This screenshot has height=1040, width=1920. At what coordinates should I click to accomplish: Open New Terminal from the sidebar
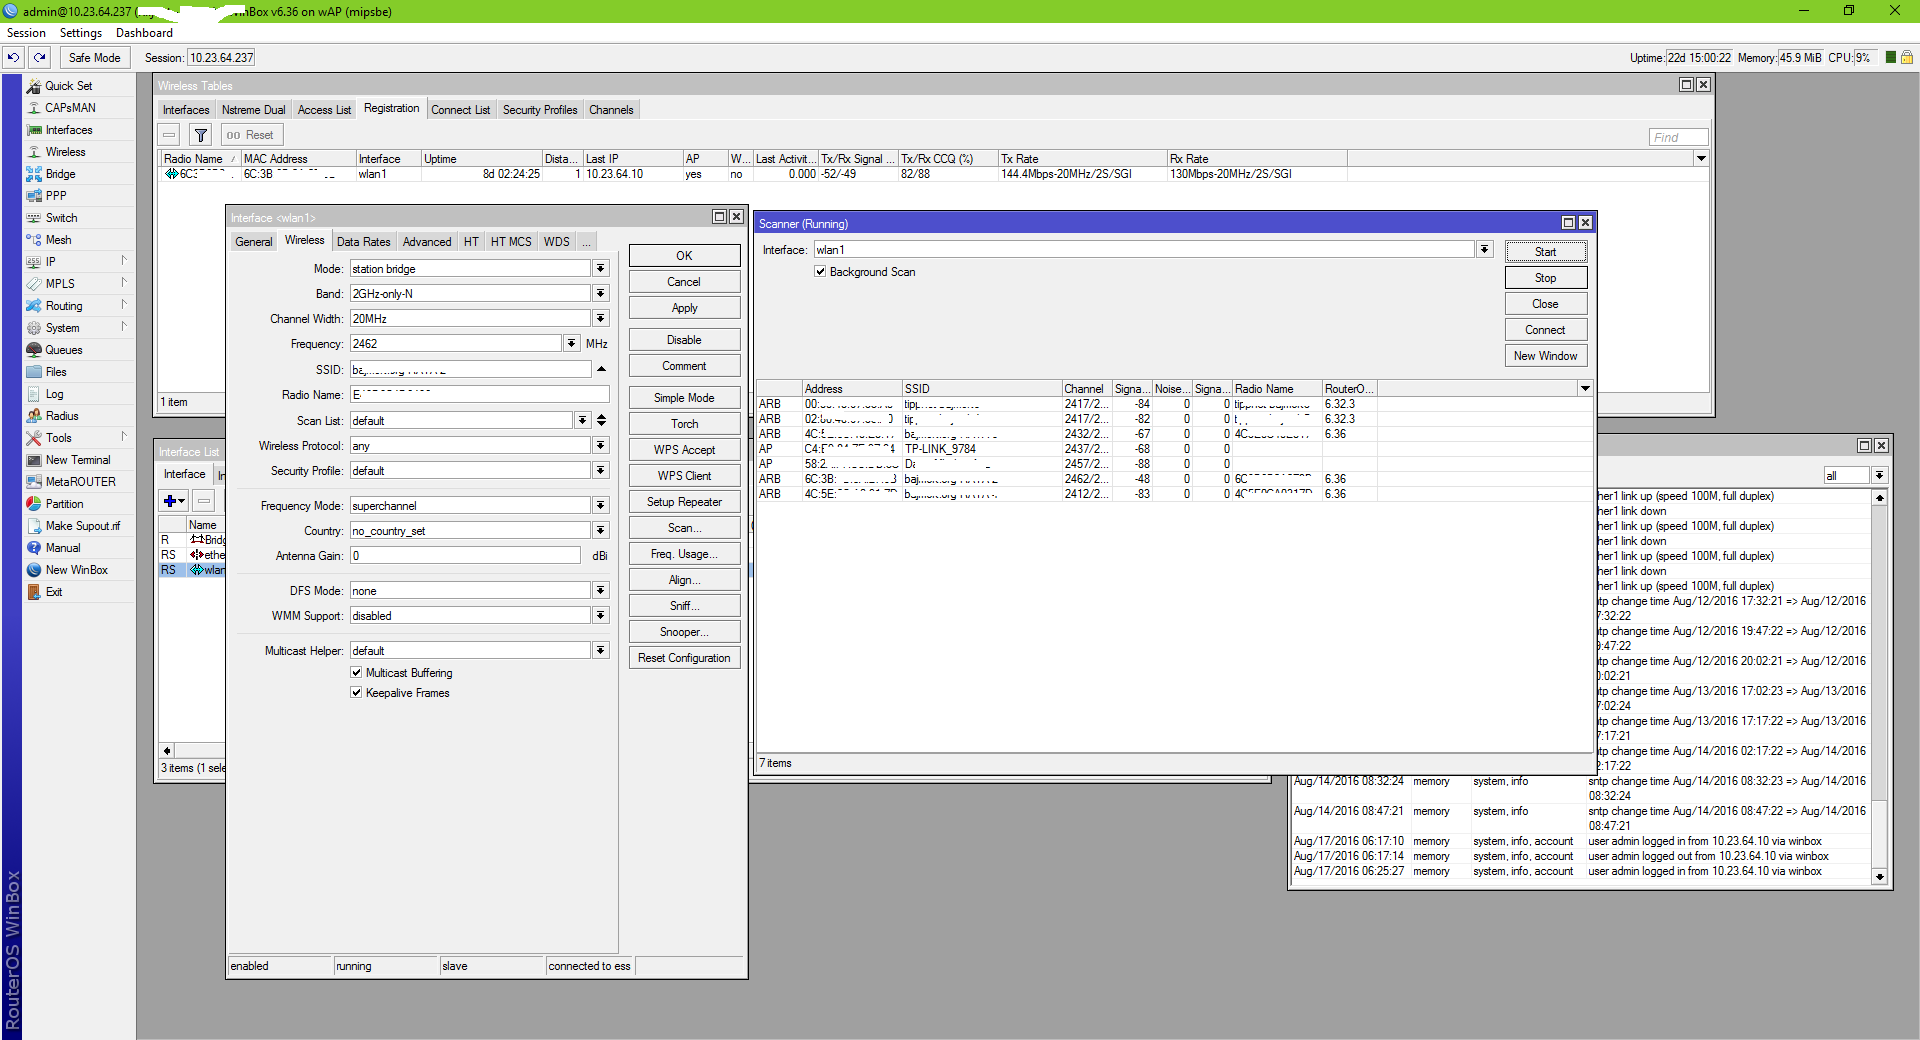(77, 460)
